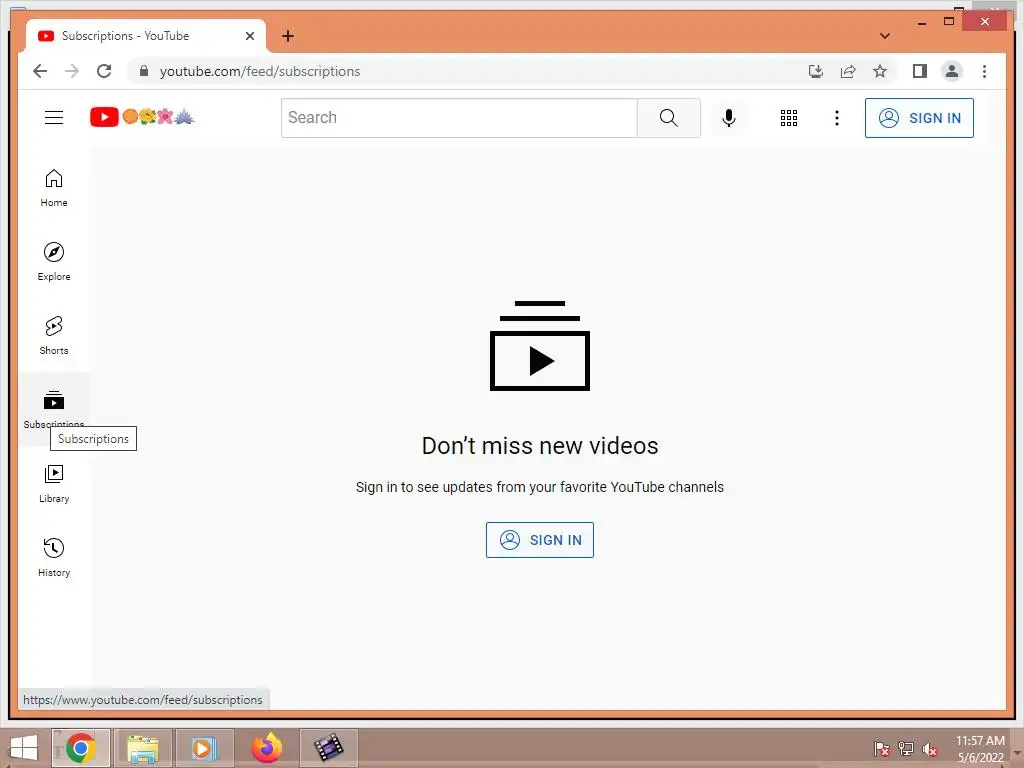Select the Subscriptions - YouTube tab

pos(146,36)
